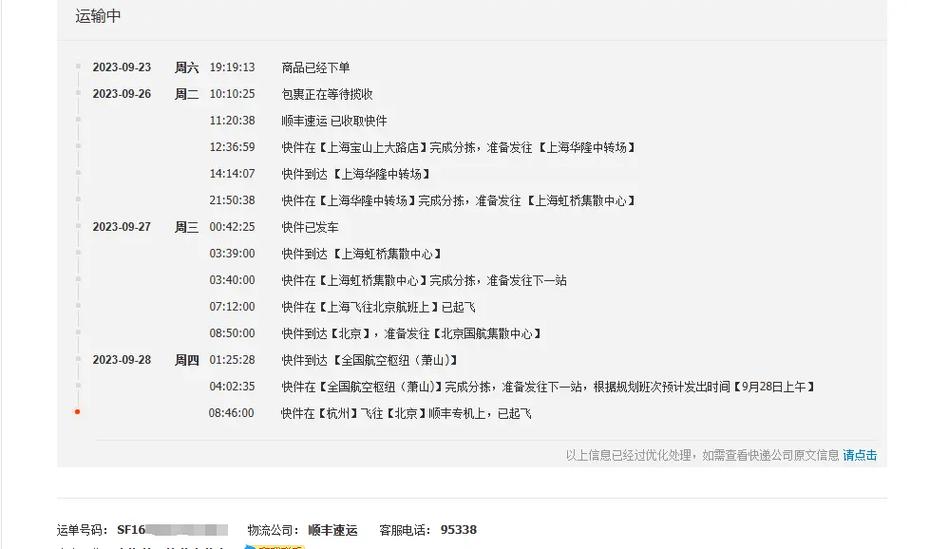The width and height of the screenshot is (929, 549).
Task: Click the 快件已发车 tracking entry
Action: [310, 227]
